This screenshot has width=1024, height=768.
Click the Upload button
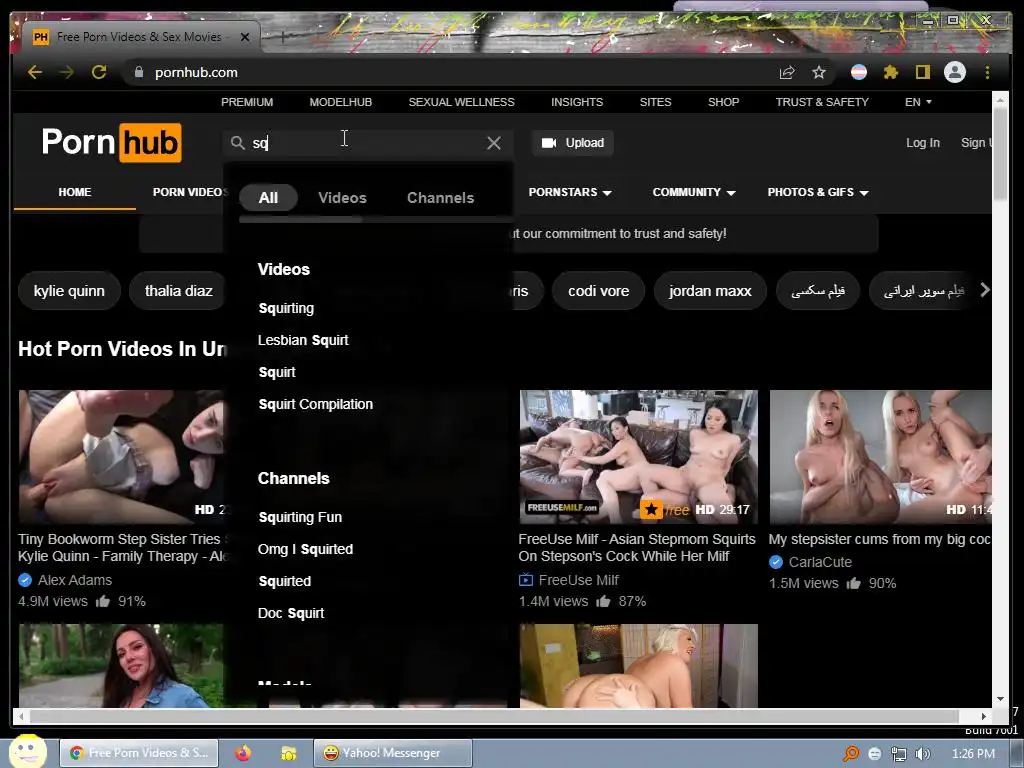pyautogui.click(x=573, y=142)
